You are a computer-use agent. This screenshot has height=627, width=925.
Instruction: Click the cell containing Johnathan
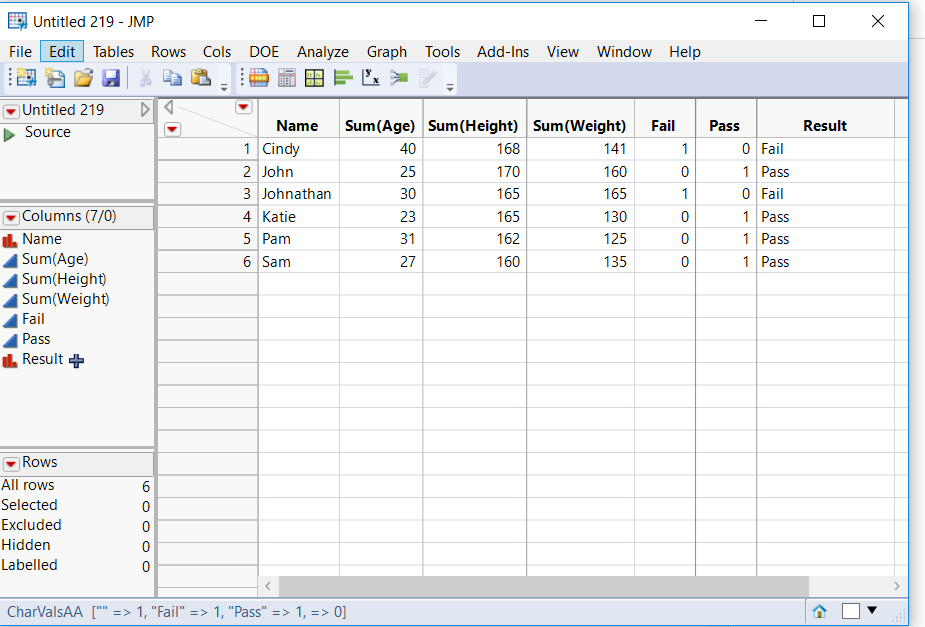coord(299,194)
